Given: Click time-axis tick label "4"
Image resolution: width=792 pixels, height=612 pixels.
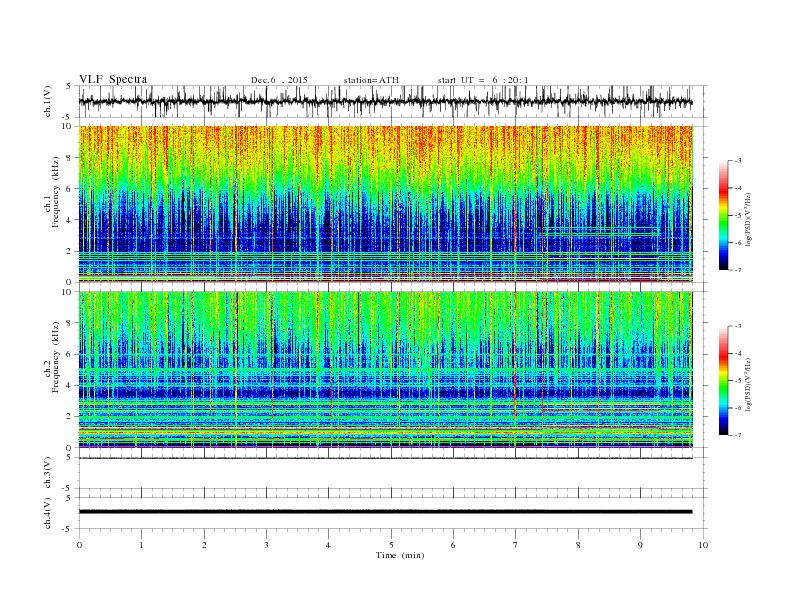Looking at the screenshot, I should pos(329,545).
